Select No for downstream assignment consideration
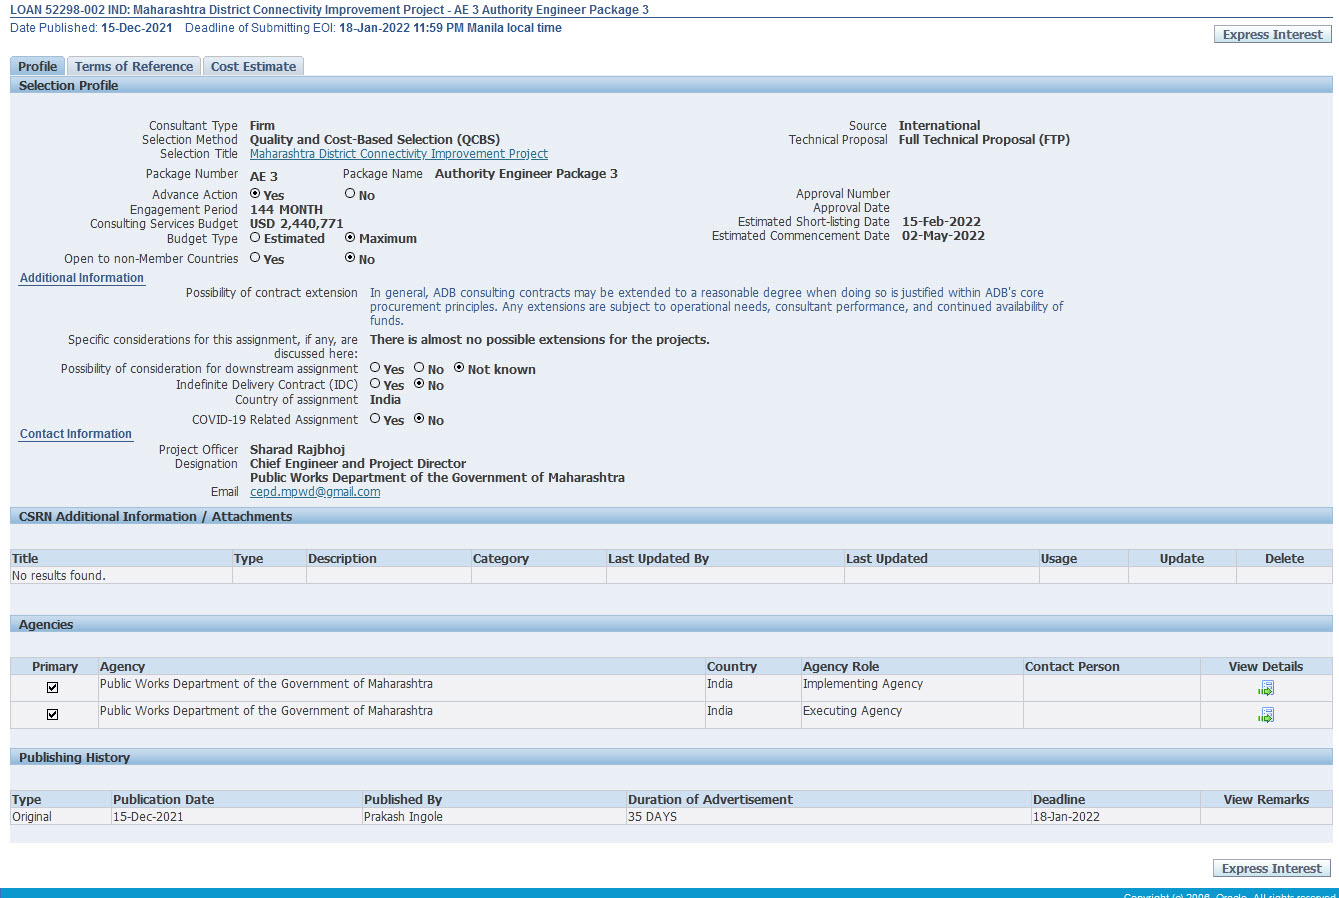This screenshot has width=1339, height=898. 419,368
